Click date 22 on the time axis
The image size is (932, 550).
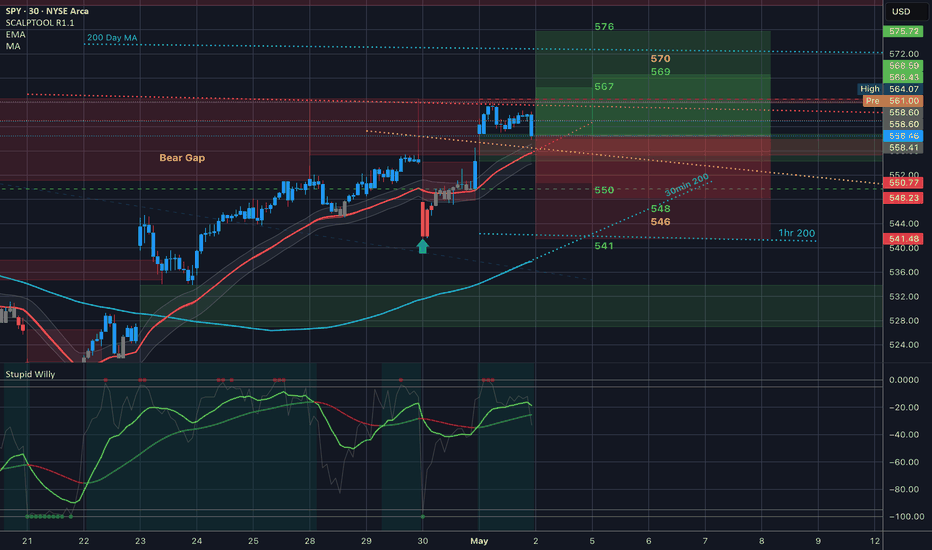point(83,541)
